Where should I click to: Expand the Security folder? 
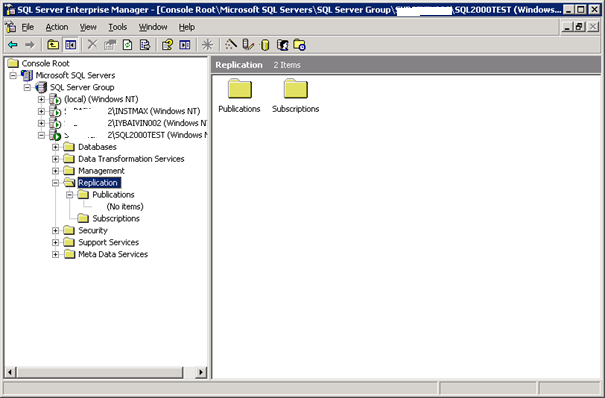click(56, 231)
